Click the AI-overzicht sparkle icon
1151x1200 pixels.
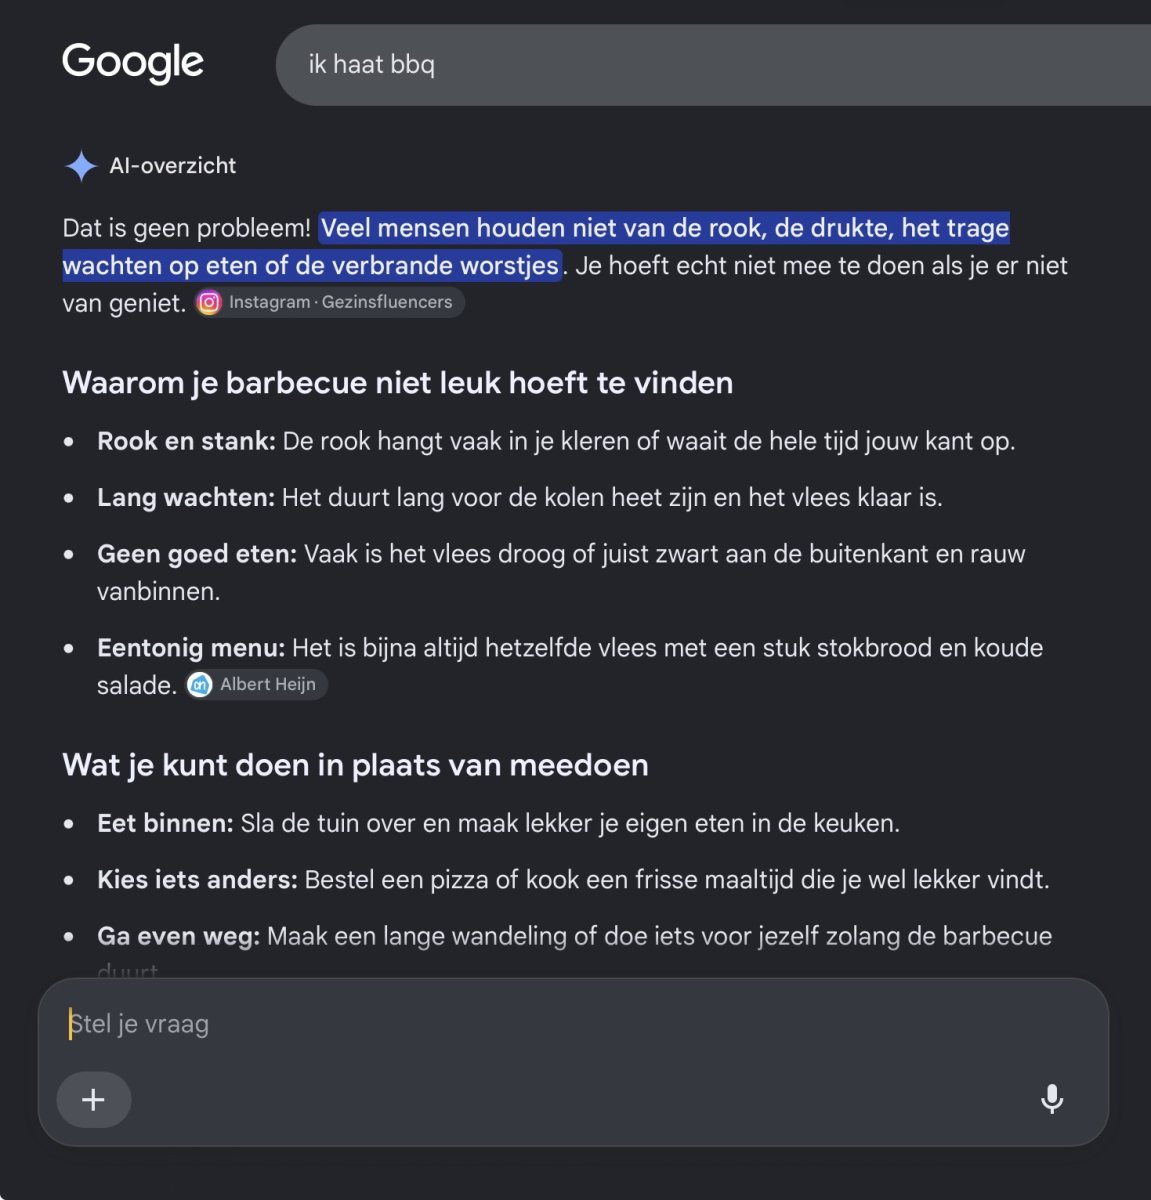(80, 166)
